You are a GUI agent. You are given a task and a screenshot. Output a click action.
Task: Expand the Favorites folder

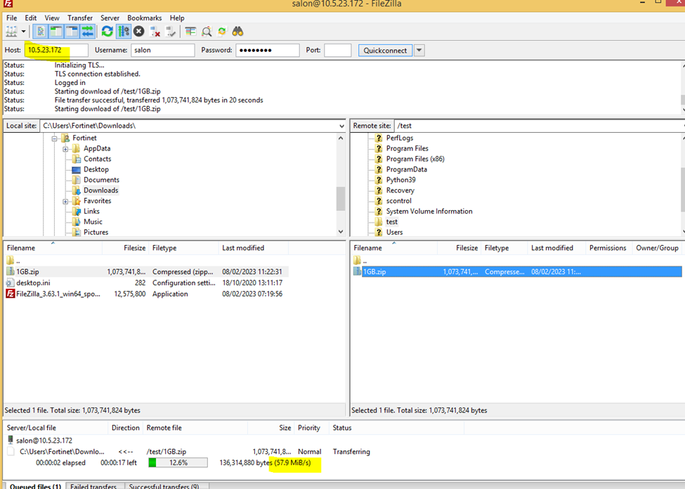coord(65,201)
